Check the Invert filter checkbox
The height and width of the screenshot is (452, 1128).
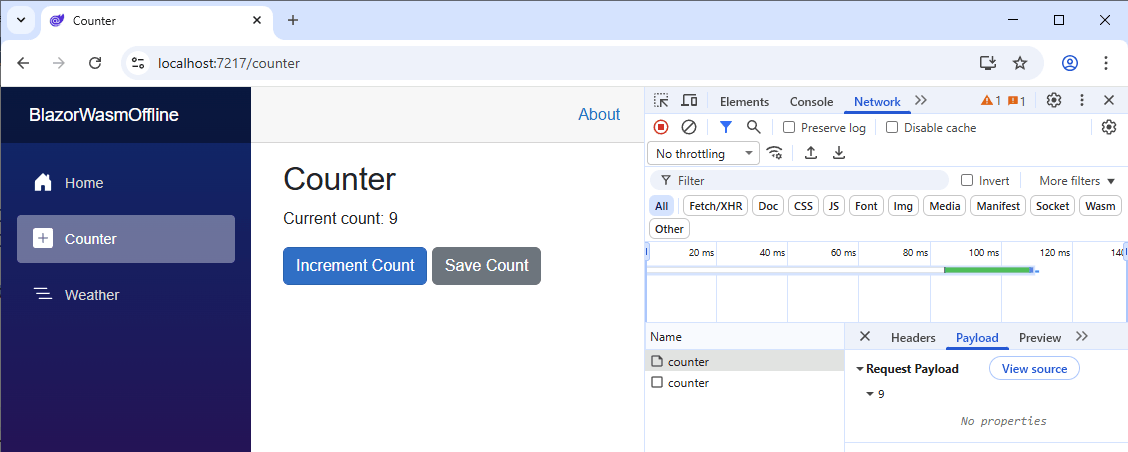[x=968, y=181]
